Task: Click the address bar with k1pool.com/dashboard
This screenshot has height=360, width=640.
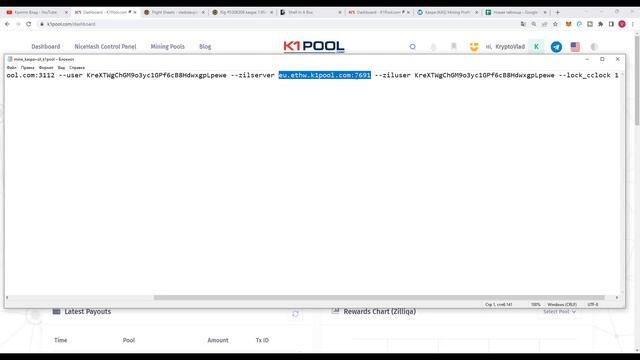Action: (x=278, y=24)
